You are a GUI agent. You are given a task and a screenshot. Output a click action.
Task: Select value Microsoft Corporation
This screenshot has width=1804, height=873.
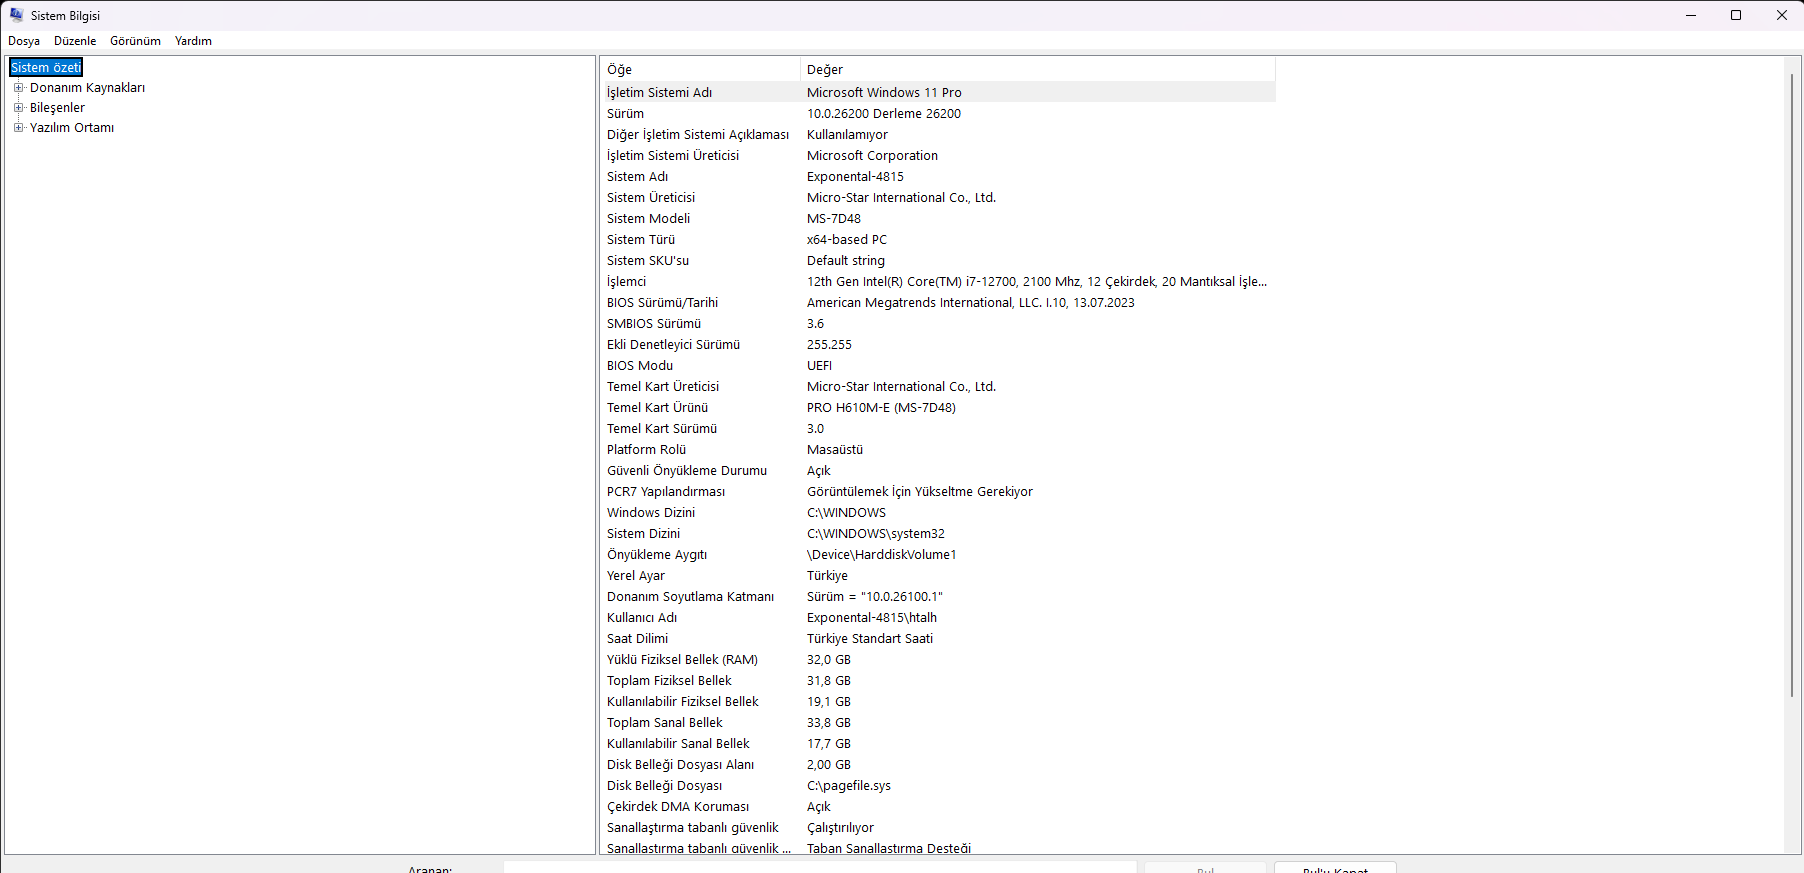(x=872, y=155)
